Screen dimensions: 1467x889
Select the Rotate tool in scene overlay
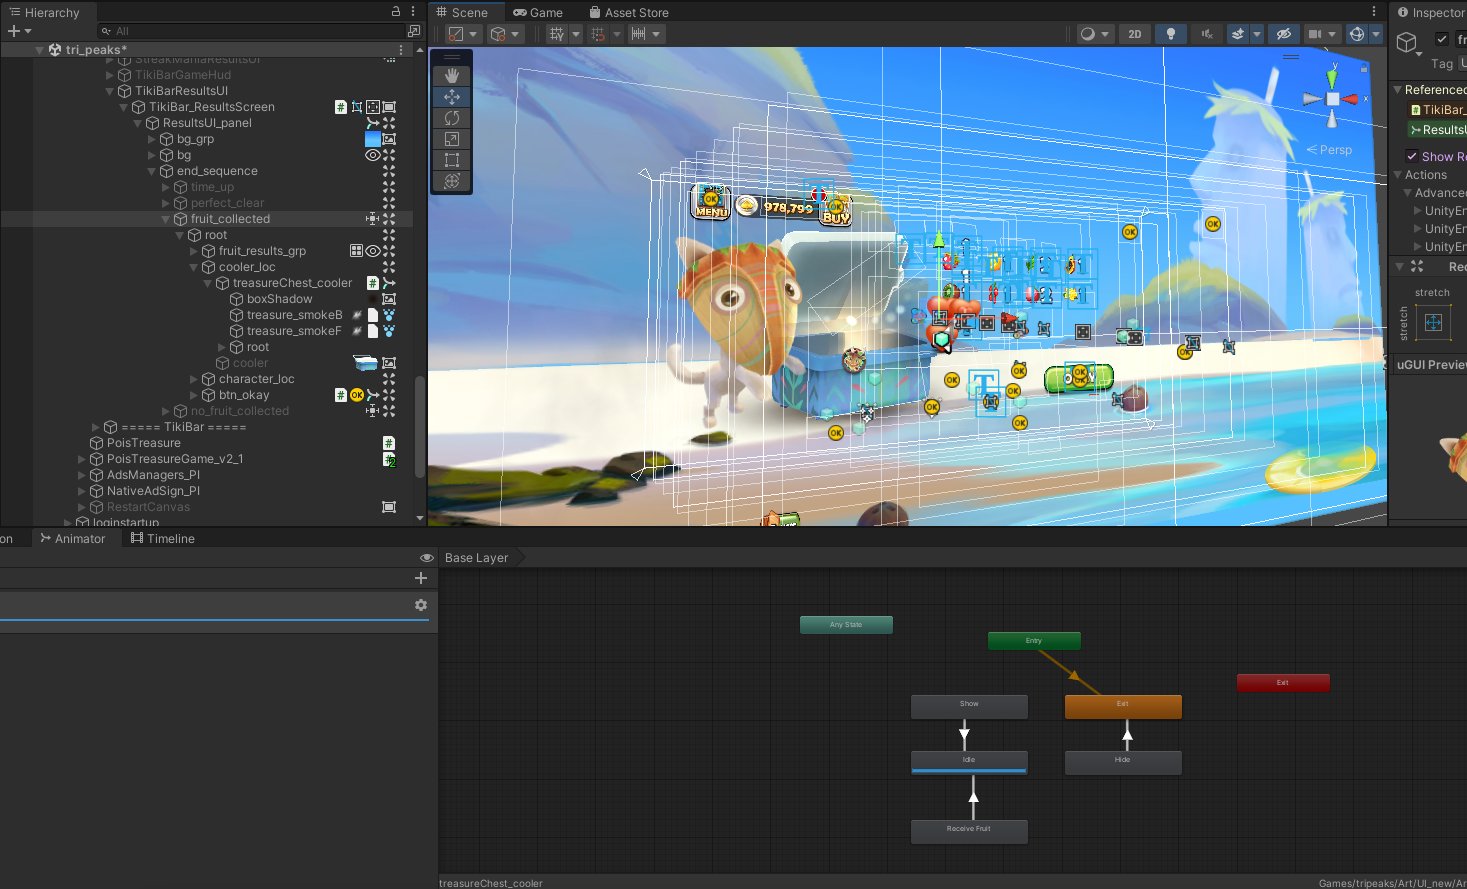point(452,118)
